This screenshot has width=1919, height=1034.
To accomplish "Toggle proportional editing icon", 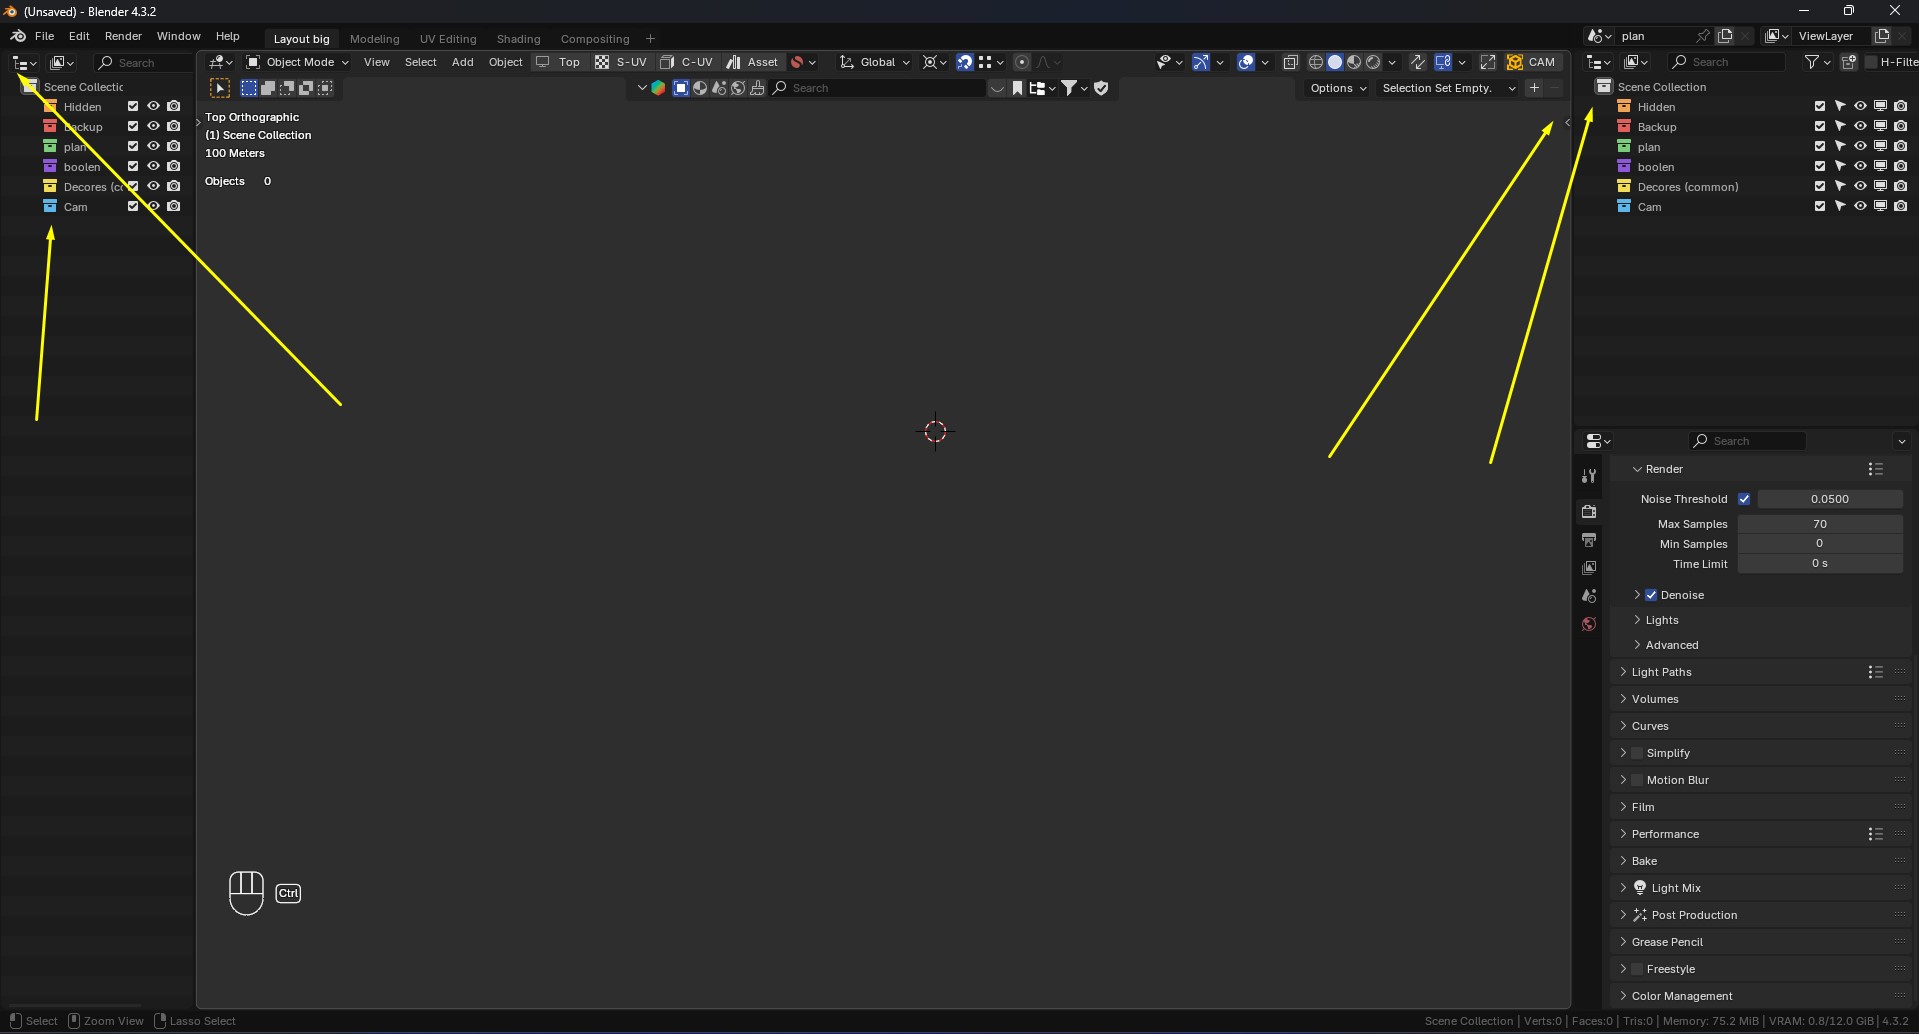I will (1021, 62).
